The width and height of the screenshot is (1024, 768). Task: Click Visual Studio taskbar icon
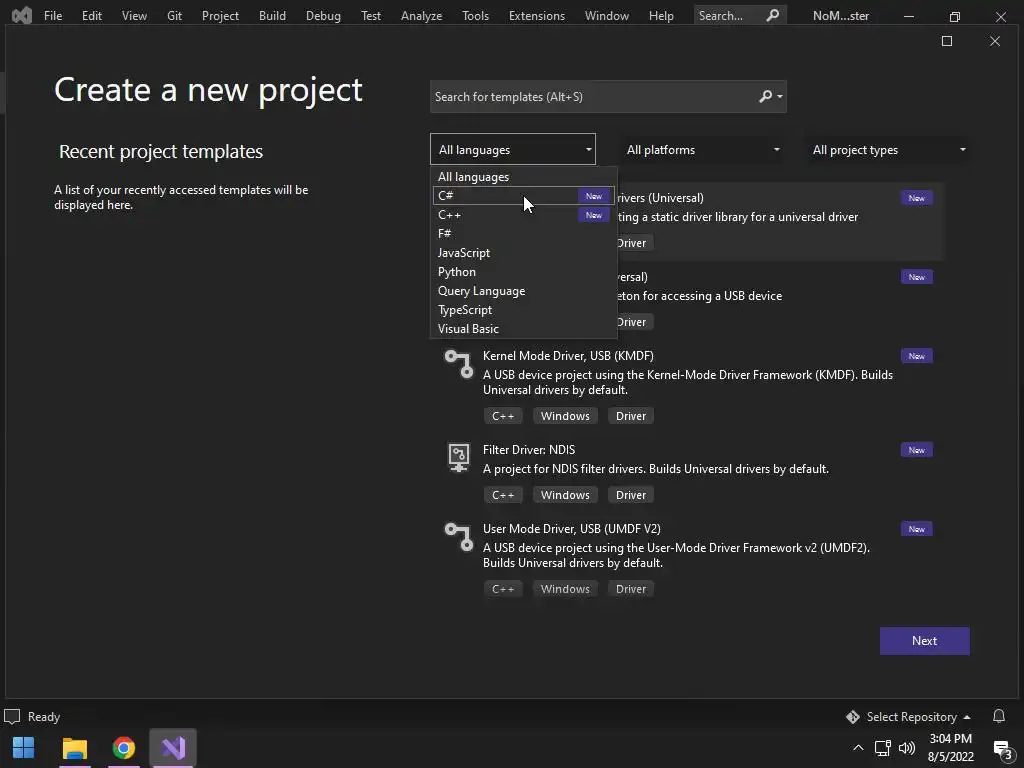click(x=173, y=748)
